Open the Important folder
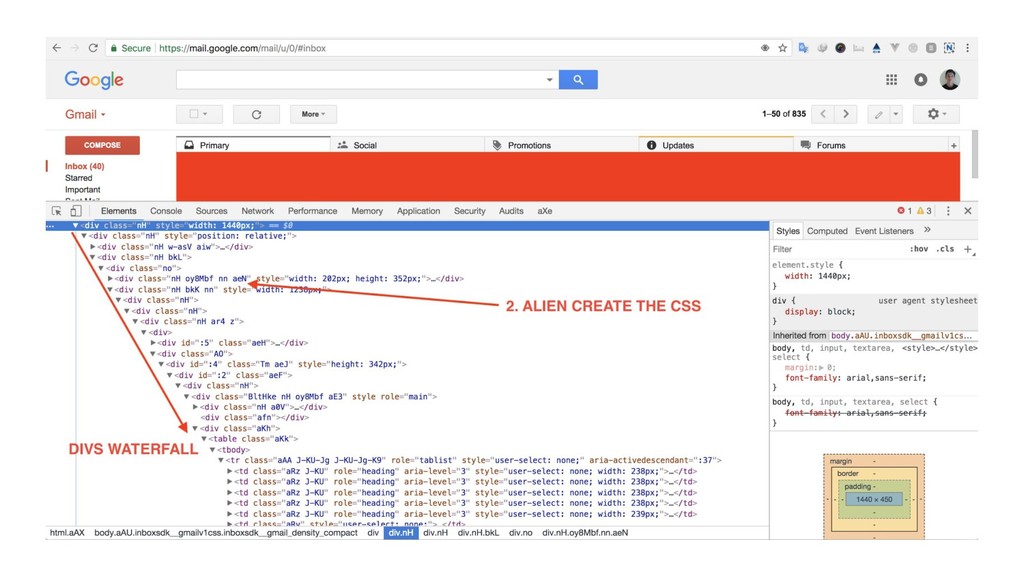The height and width of the screenshot is (576, 1024). 82,190
